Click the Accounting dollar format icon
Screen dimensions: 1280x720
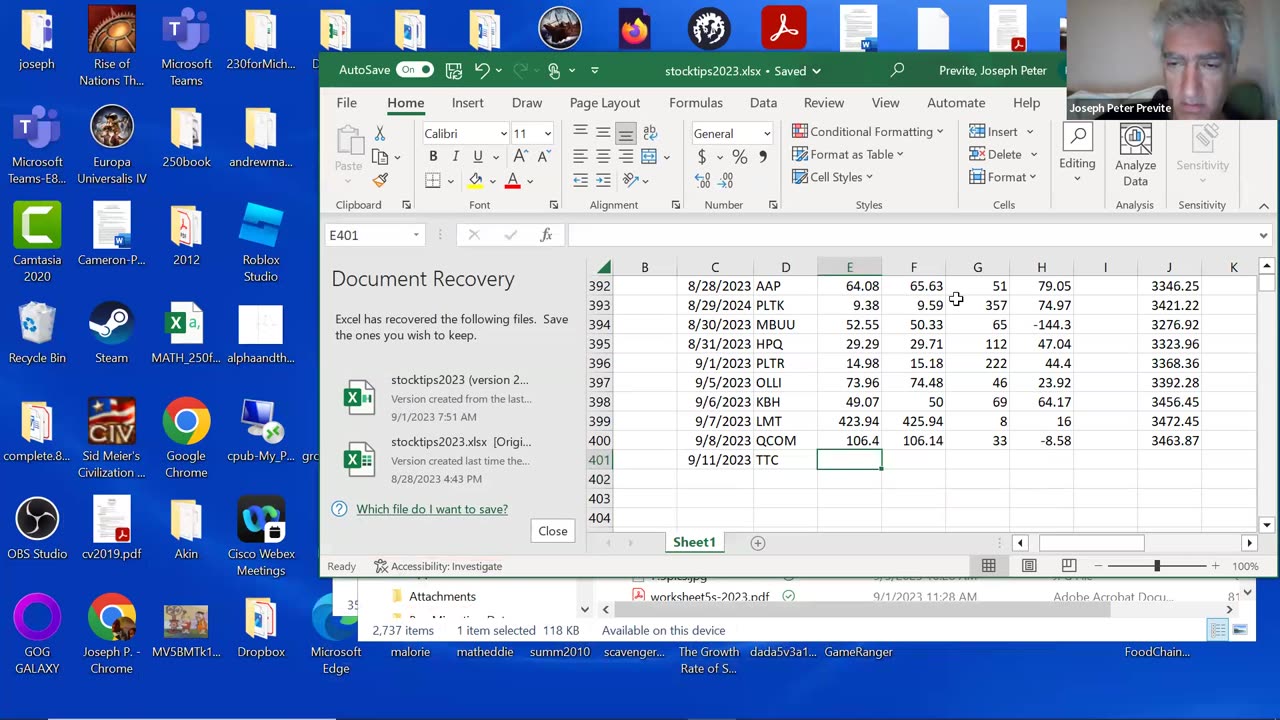(x=702, y=157)
